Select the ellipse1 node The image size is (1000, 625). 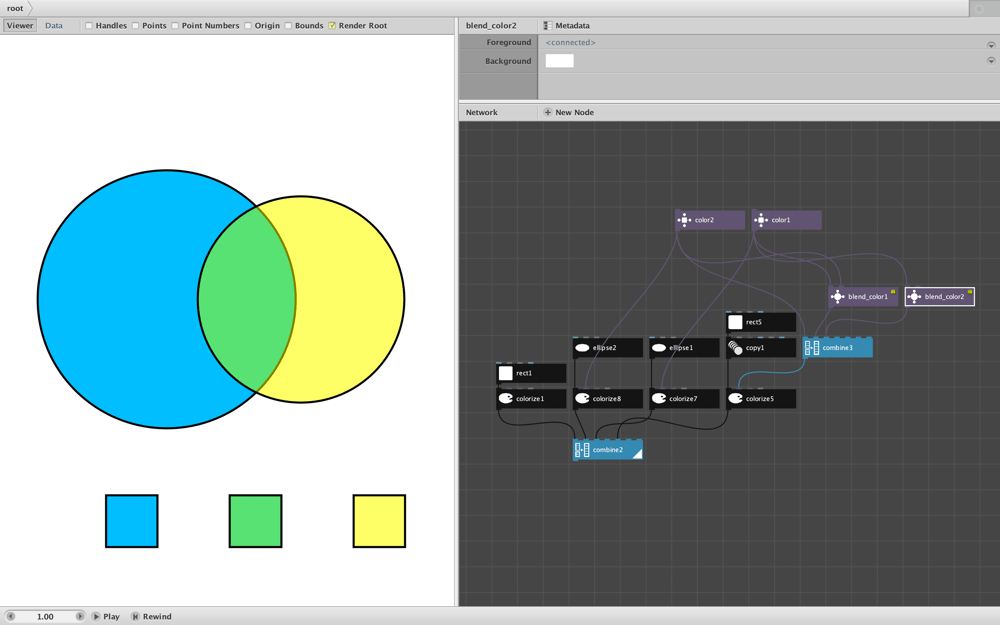coord(684,348)
